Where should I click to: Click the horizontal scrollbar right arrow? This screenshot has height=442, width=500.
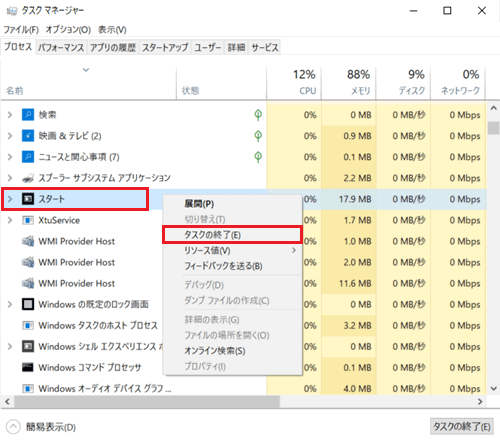(x=480, y=402)
